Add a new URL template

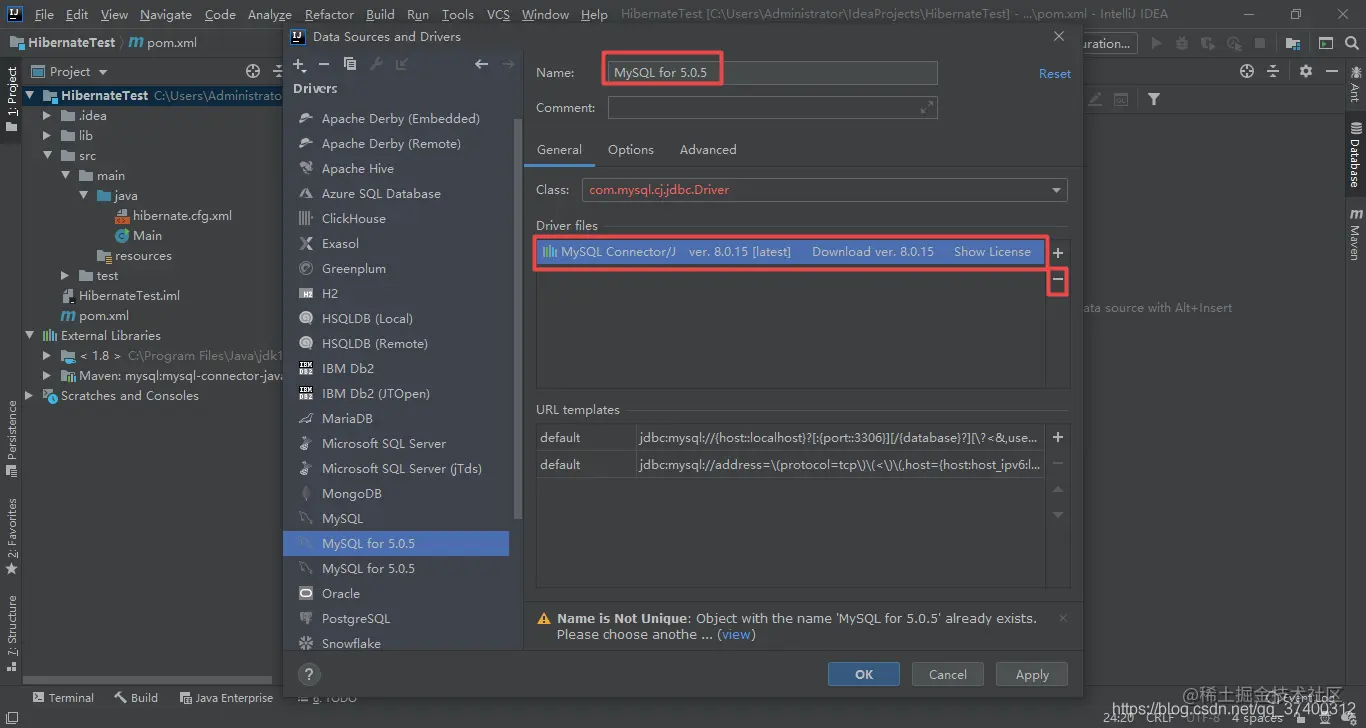[1058, 437]
